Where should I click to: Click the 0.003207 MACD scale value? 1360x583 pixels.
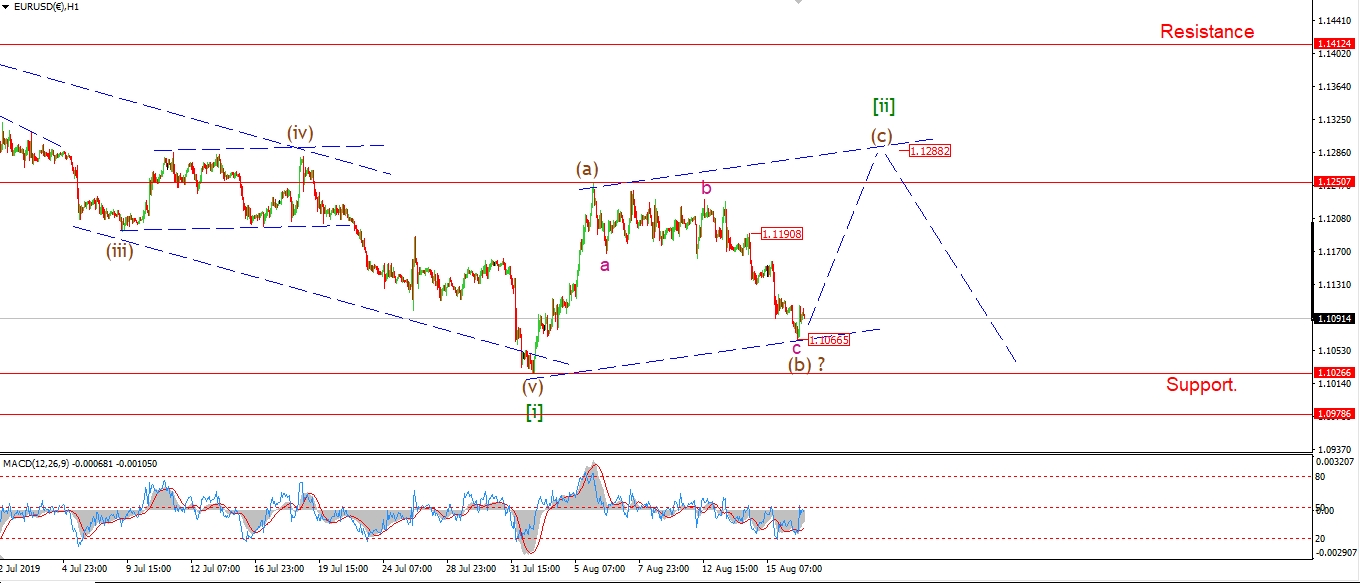coord(1337,462)
